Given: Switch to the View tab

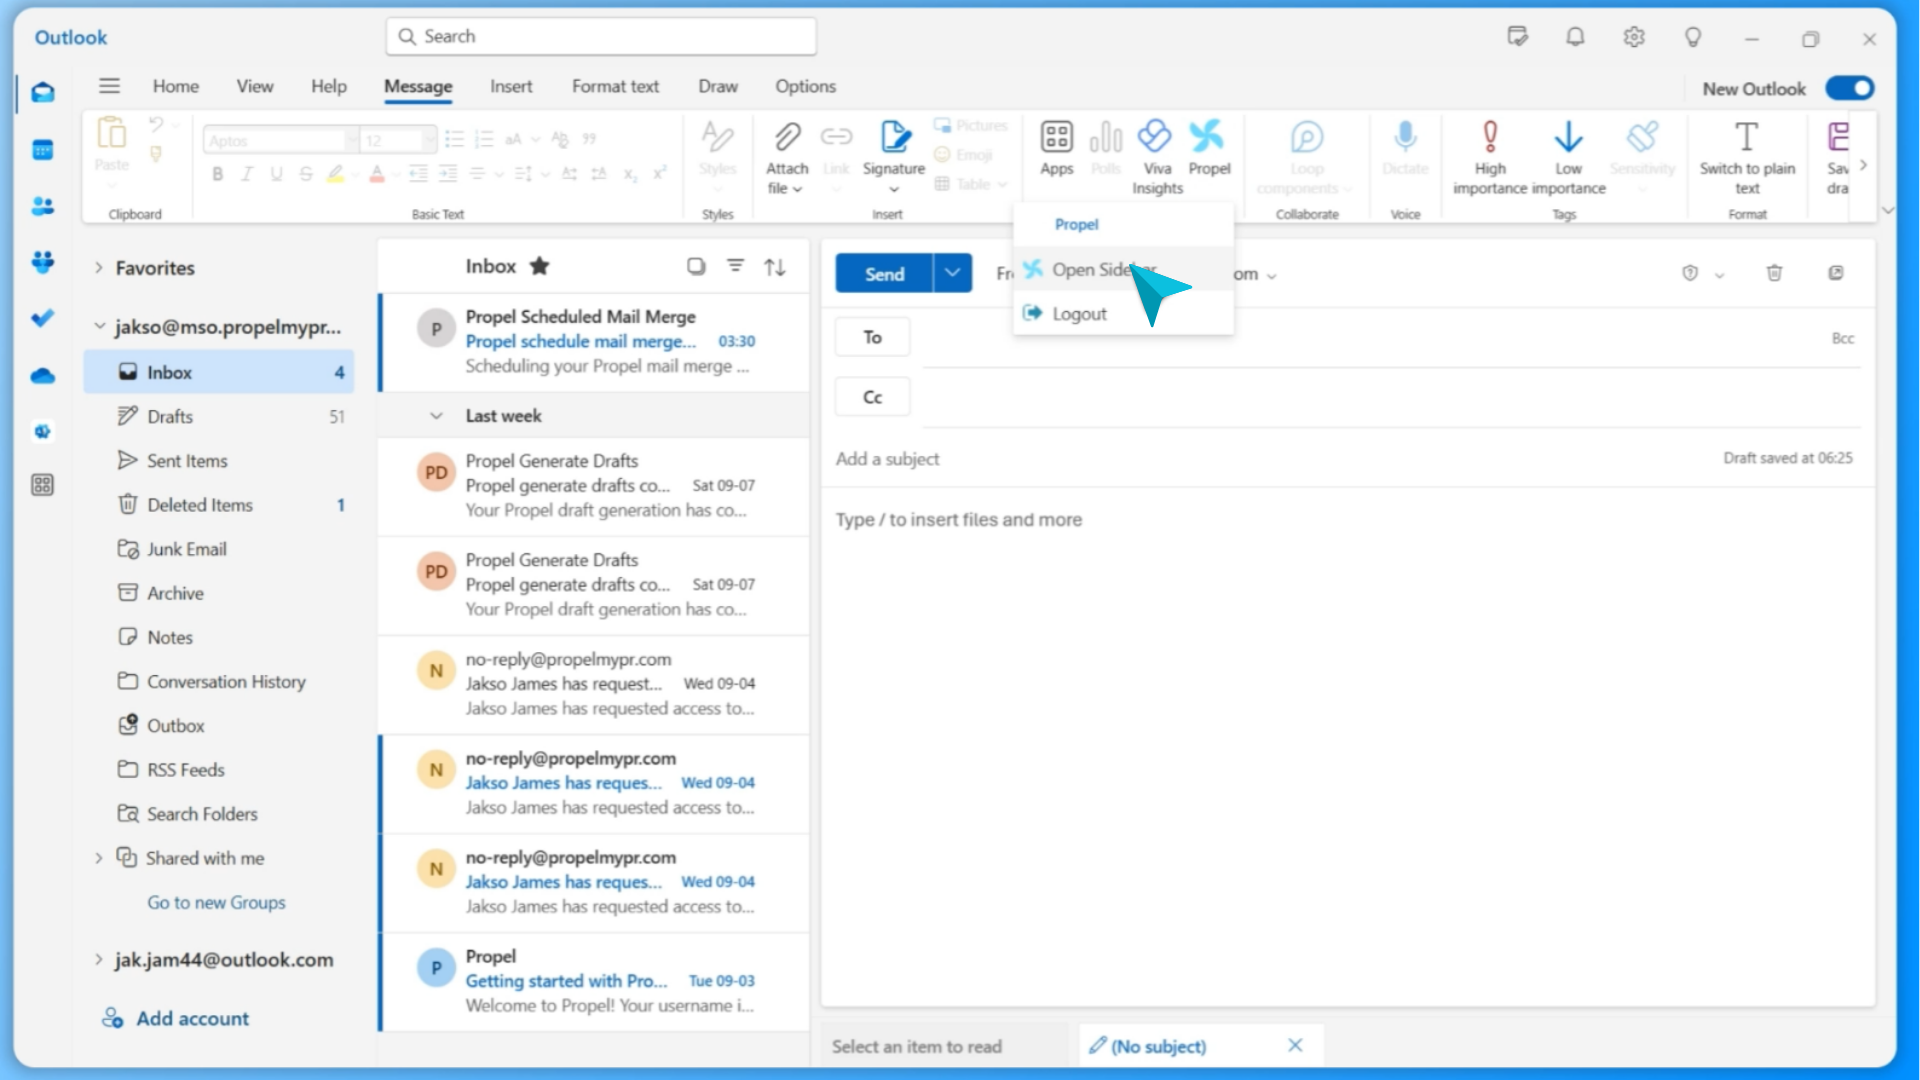Looking at the screenshot, I should 255,86.
